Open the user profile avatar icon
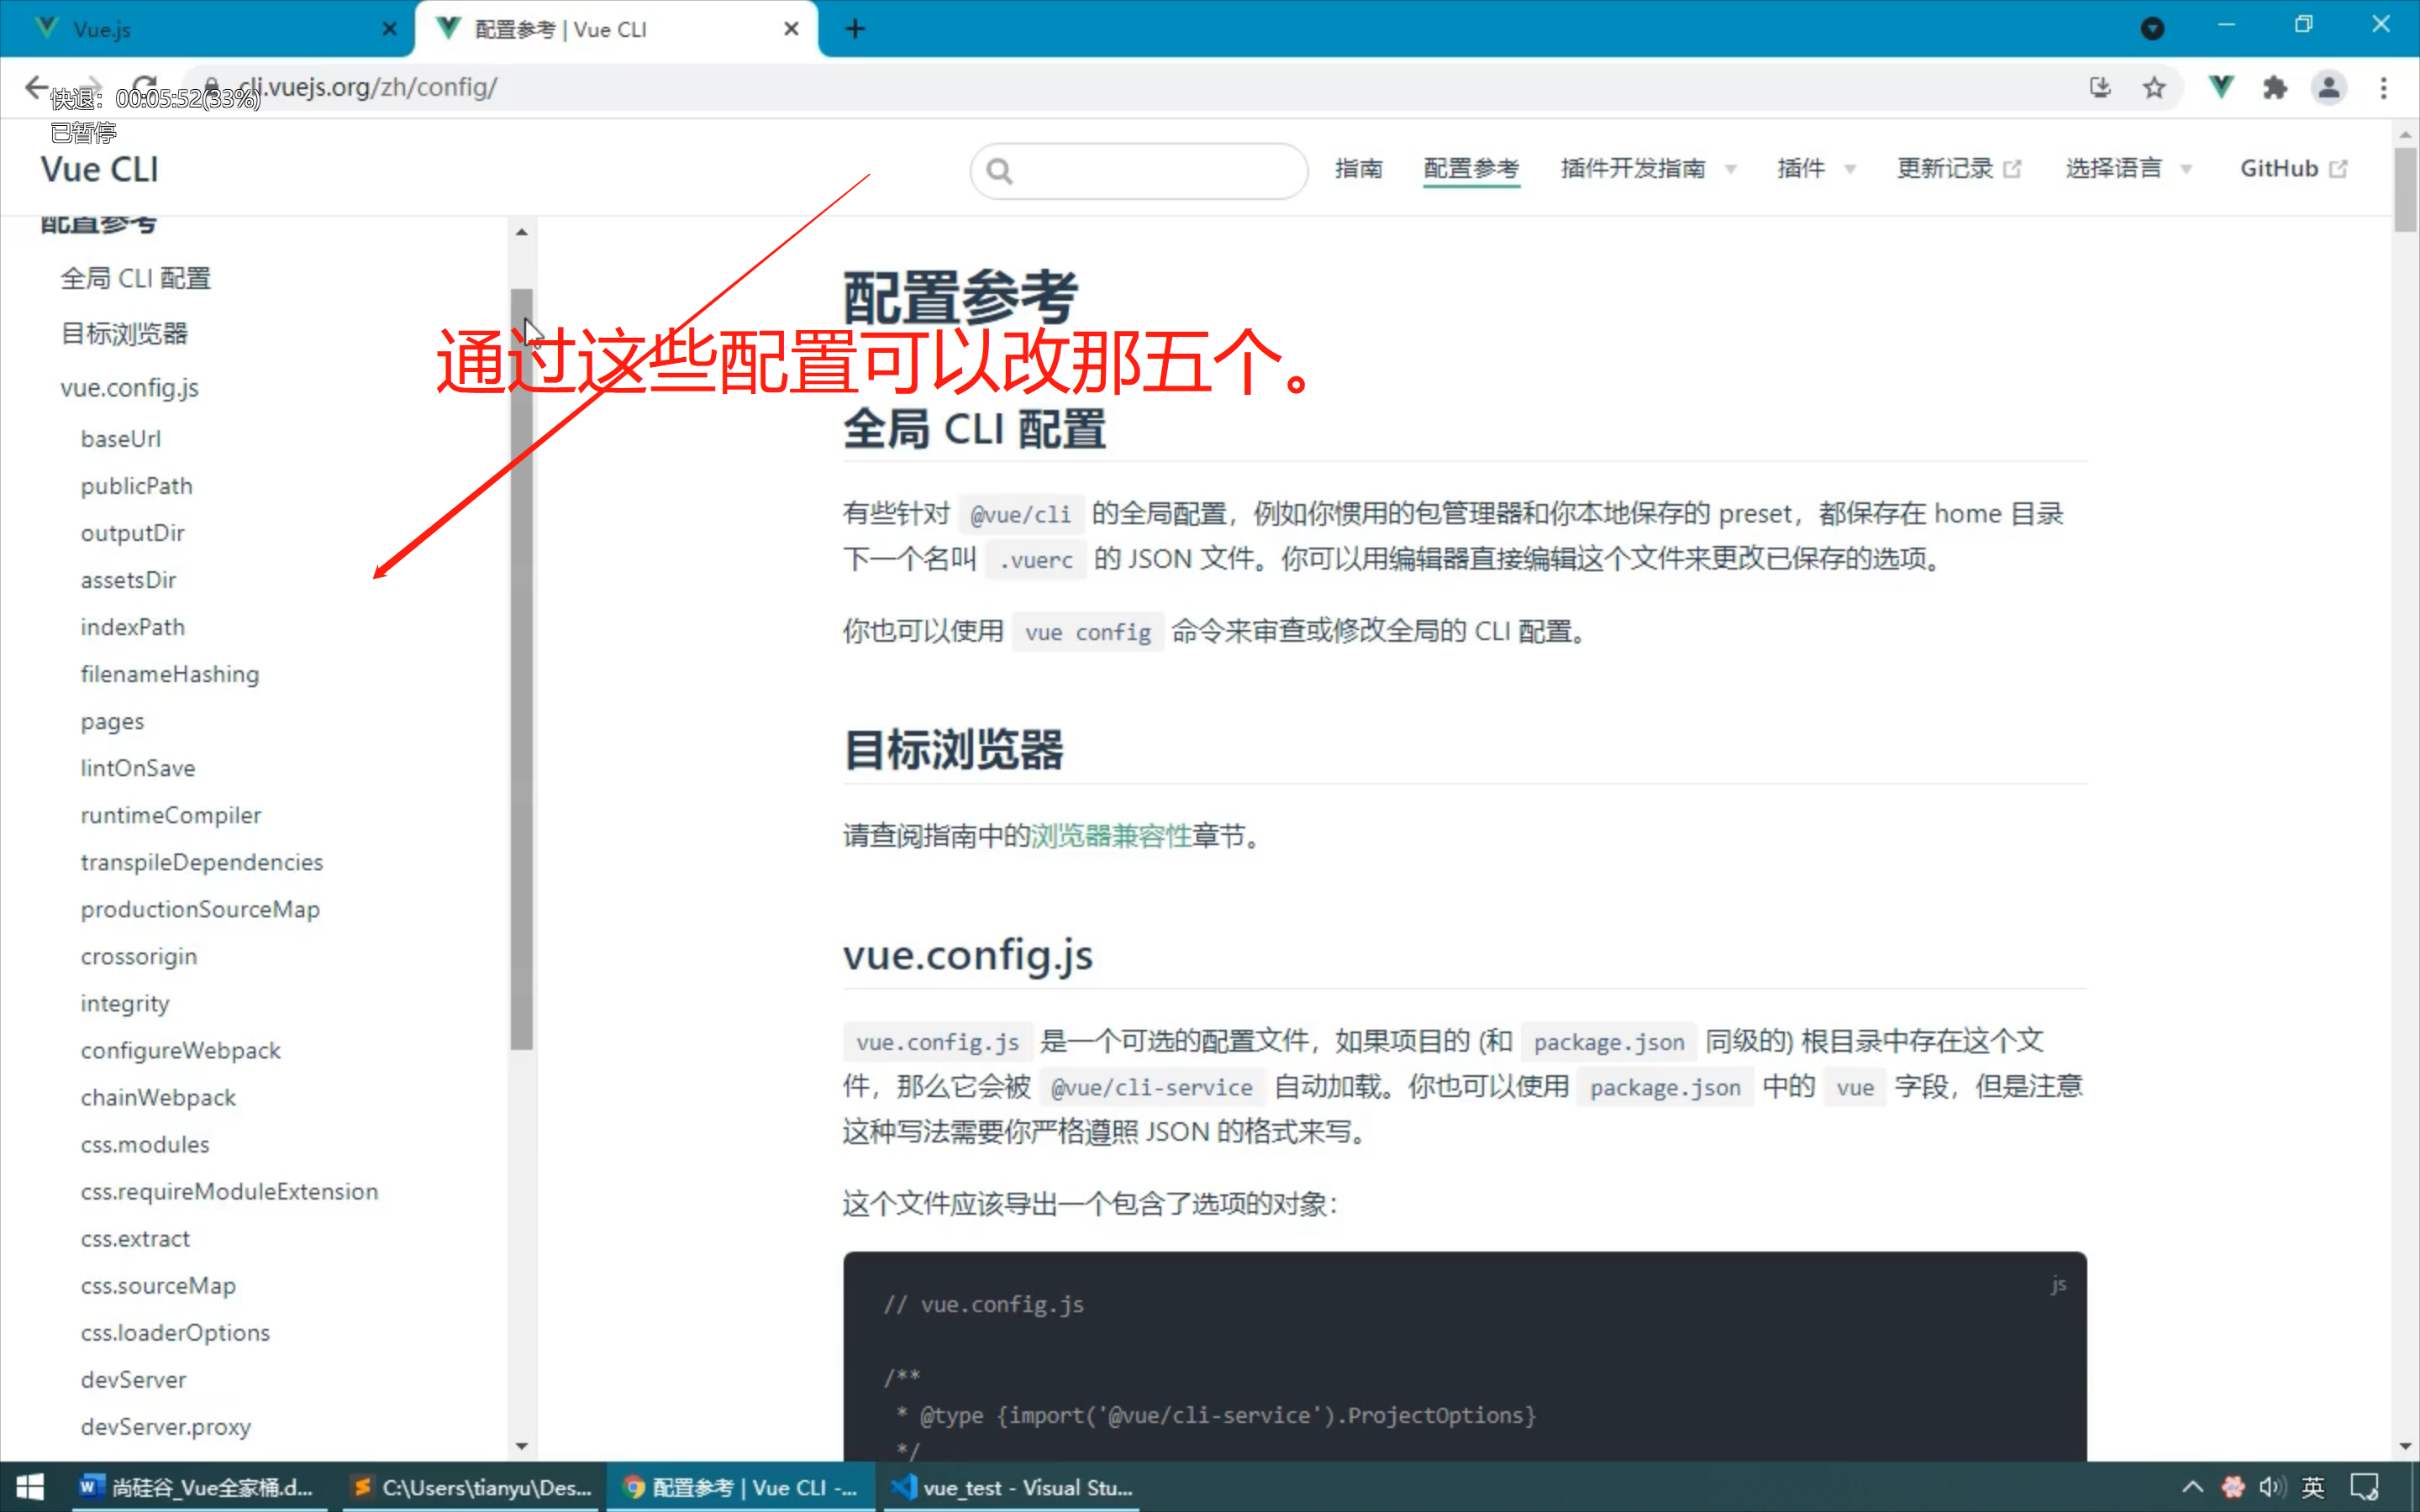 coord(2329,88)
